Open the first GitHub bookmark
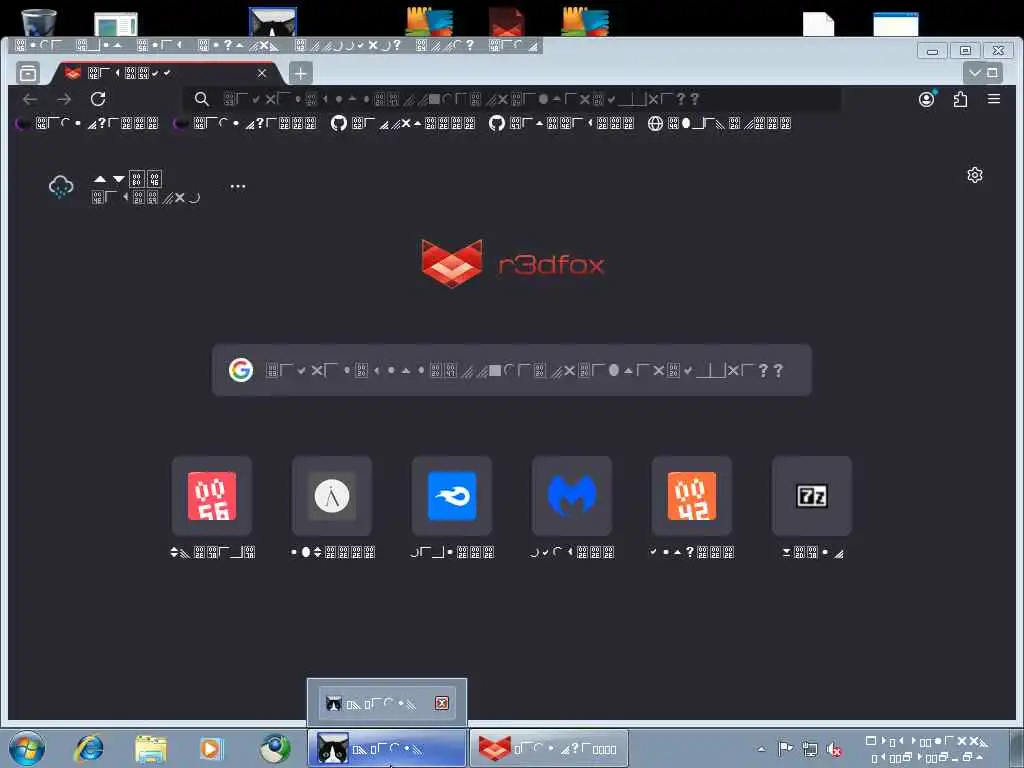This screenshot has height=768, width=1024. (404, 123)
